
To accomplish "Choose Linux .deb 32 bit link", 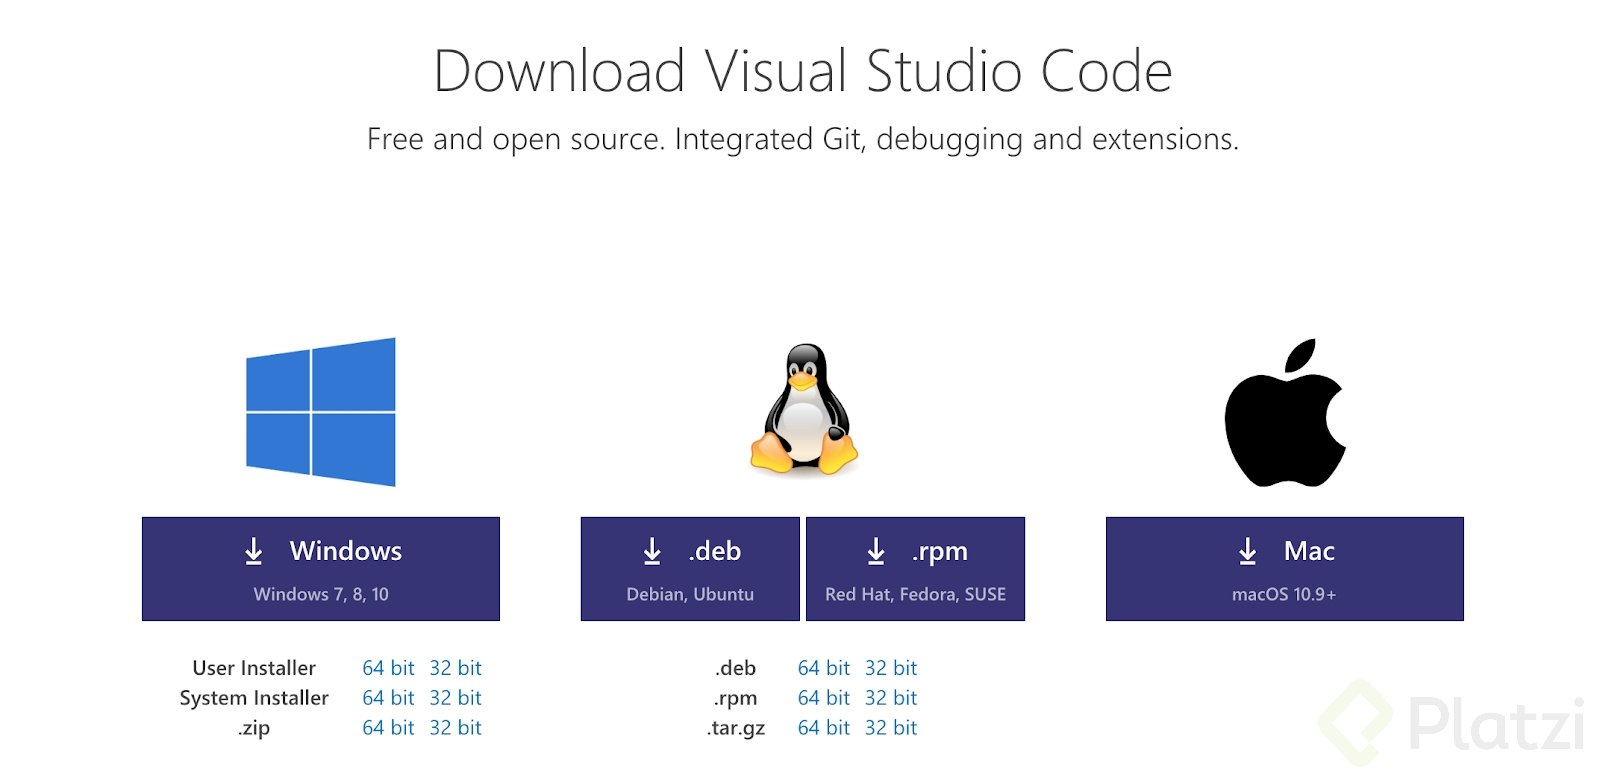I will pos(891,668).
